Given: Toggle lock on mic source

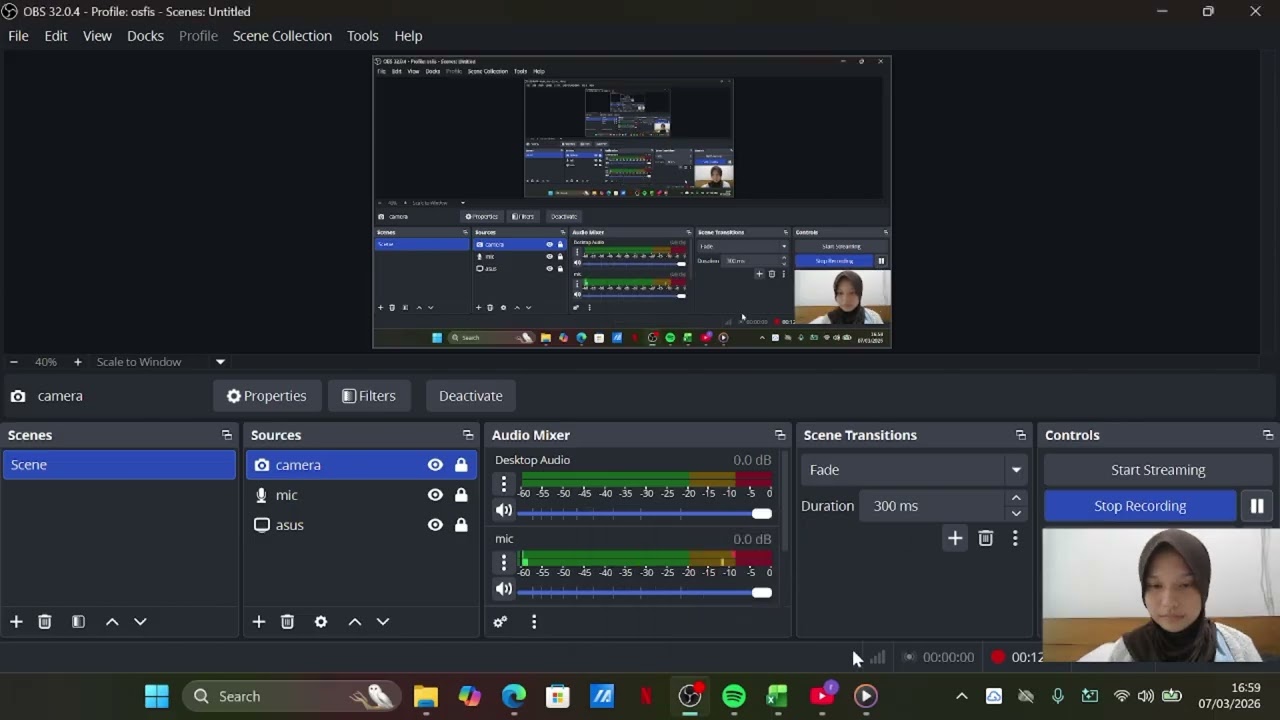Looking at the screenshot, I should click(x=461, y=495).
